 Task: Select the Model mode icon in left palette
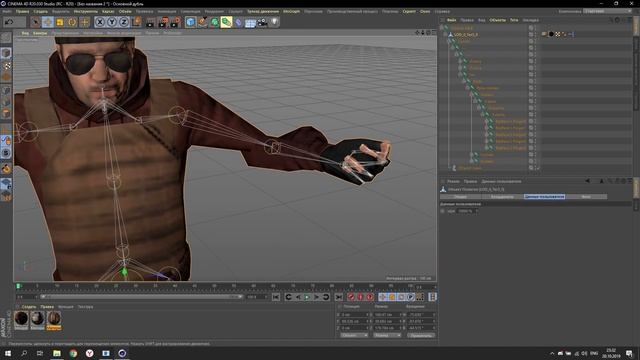pyautogui.click(x=6, y=53)
